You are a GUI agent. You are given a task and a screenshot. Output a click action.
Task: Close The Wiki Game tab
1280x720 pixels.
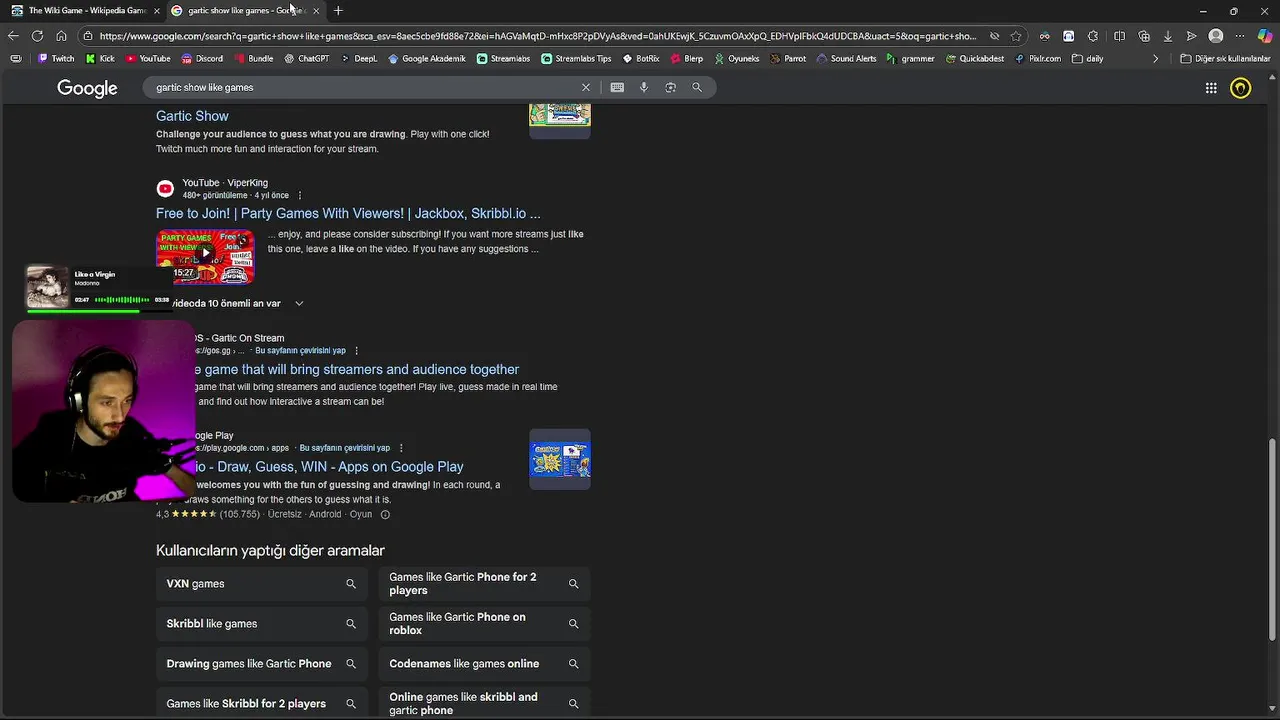[x=156, y=11]
